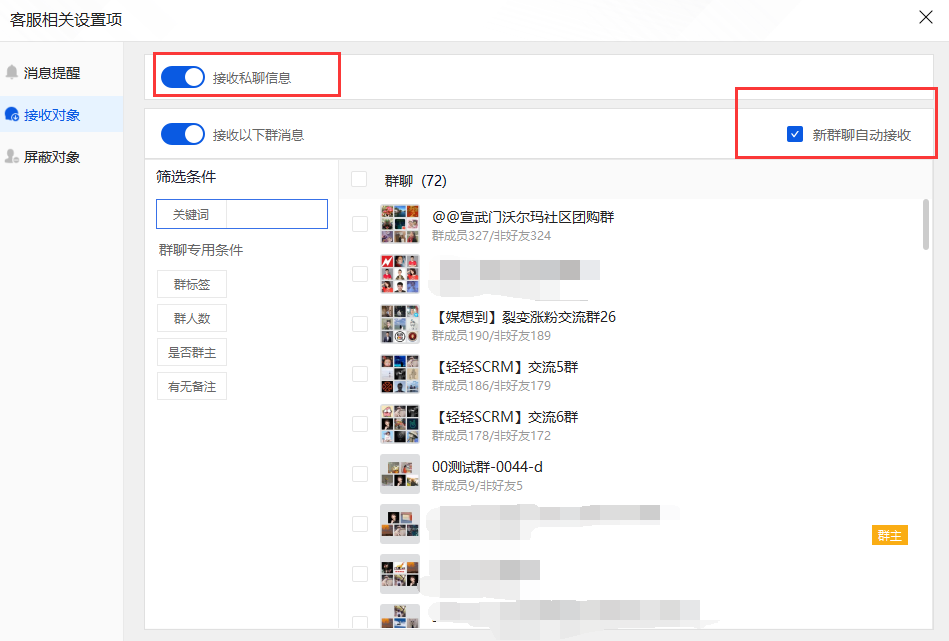Check the select-all 群聊 (72) checkbox
Viewport: 949px width, 641px height.
pos(359,180)
